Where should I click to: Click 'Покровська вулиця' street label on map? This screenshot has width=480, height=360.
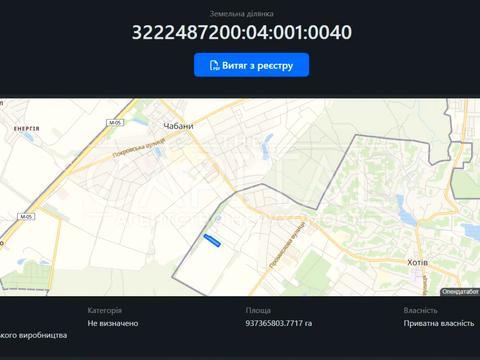[x=139, y=147]
